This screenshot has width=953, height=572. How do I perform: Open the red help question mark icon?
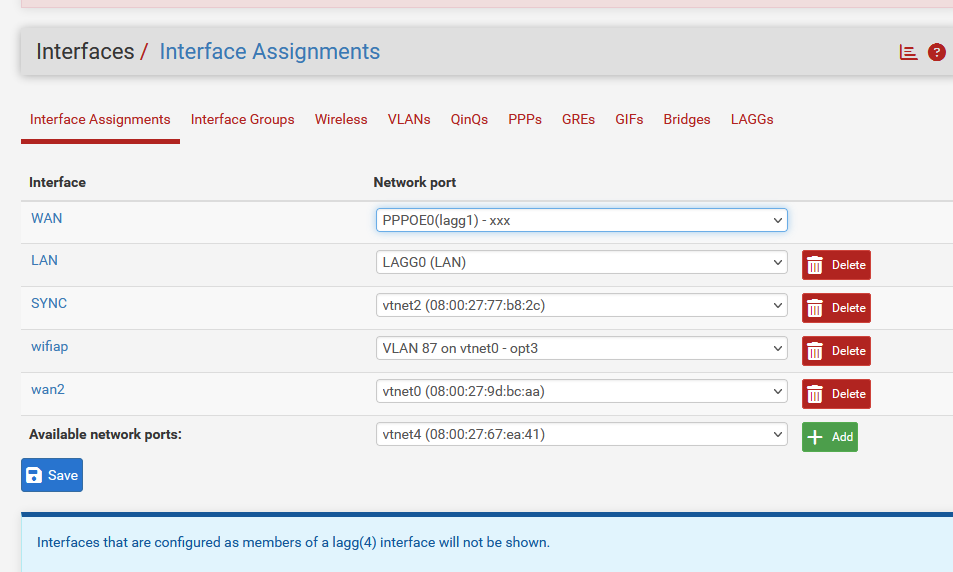tap(936, 52)
